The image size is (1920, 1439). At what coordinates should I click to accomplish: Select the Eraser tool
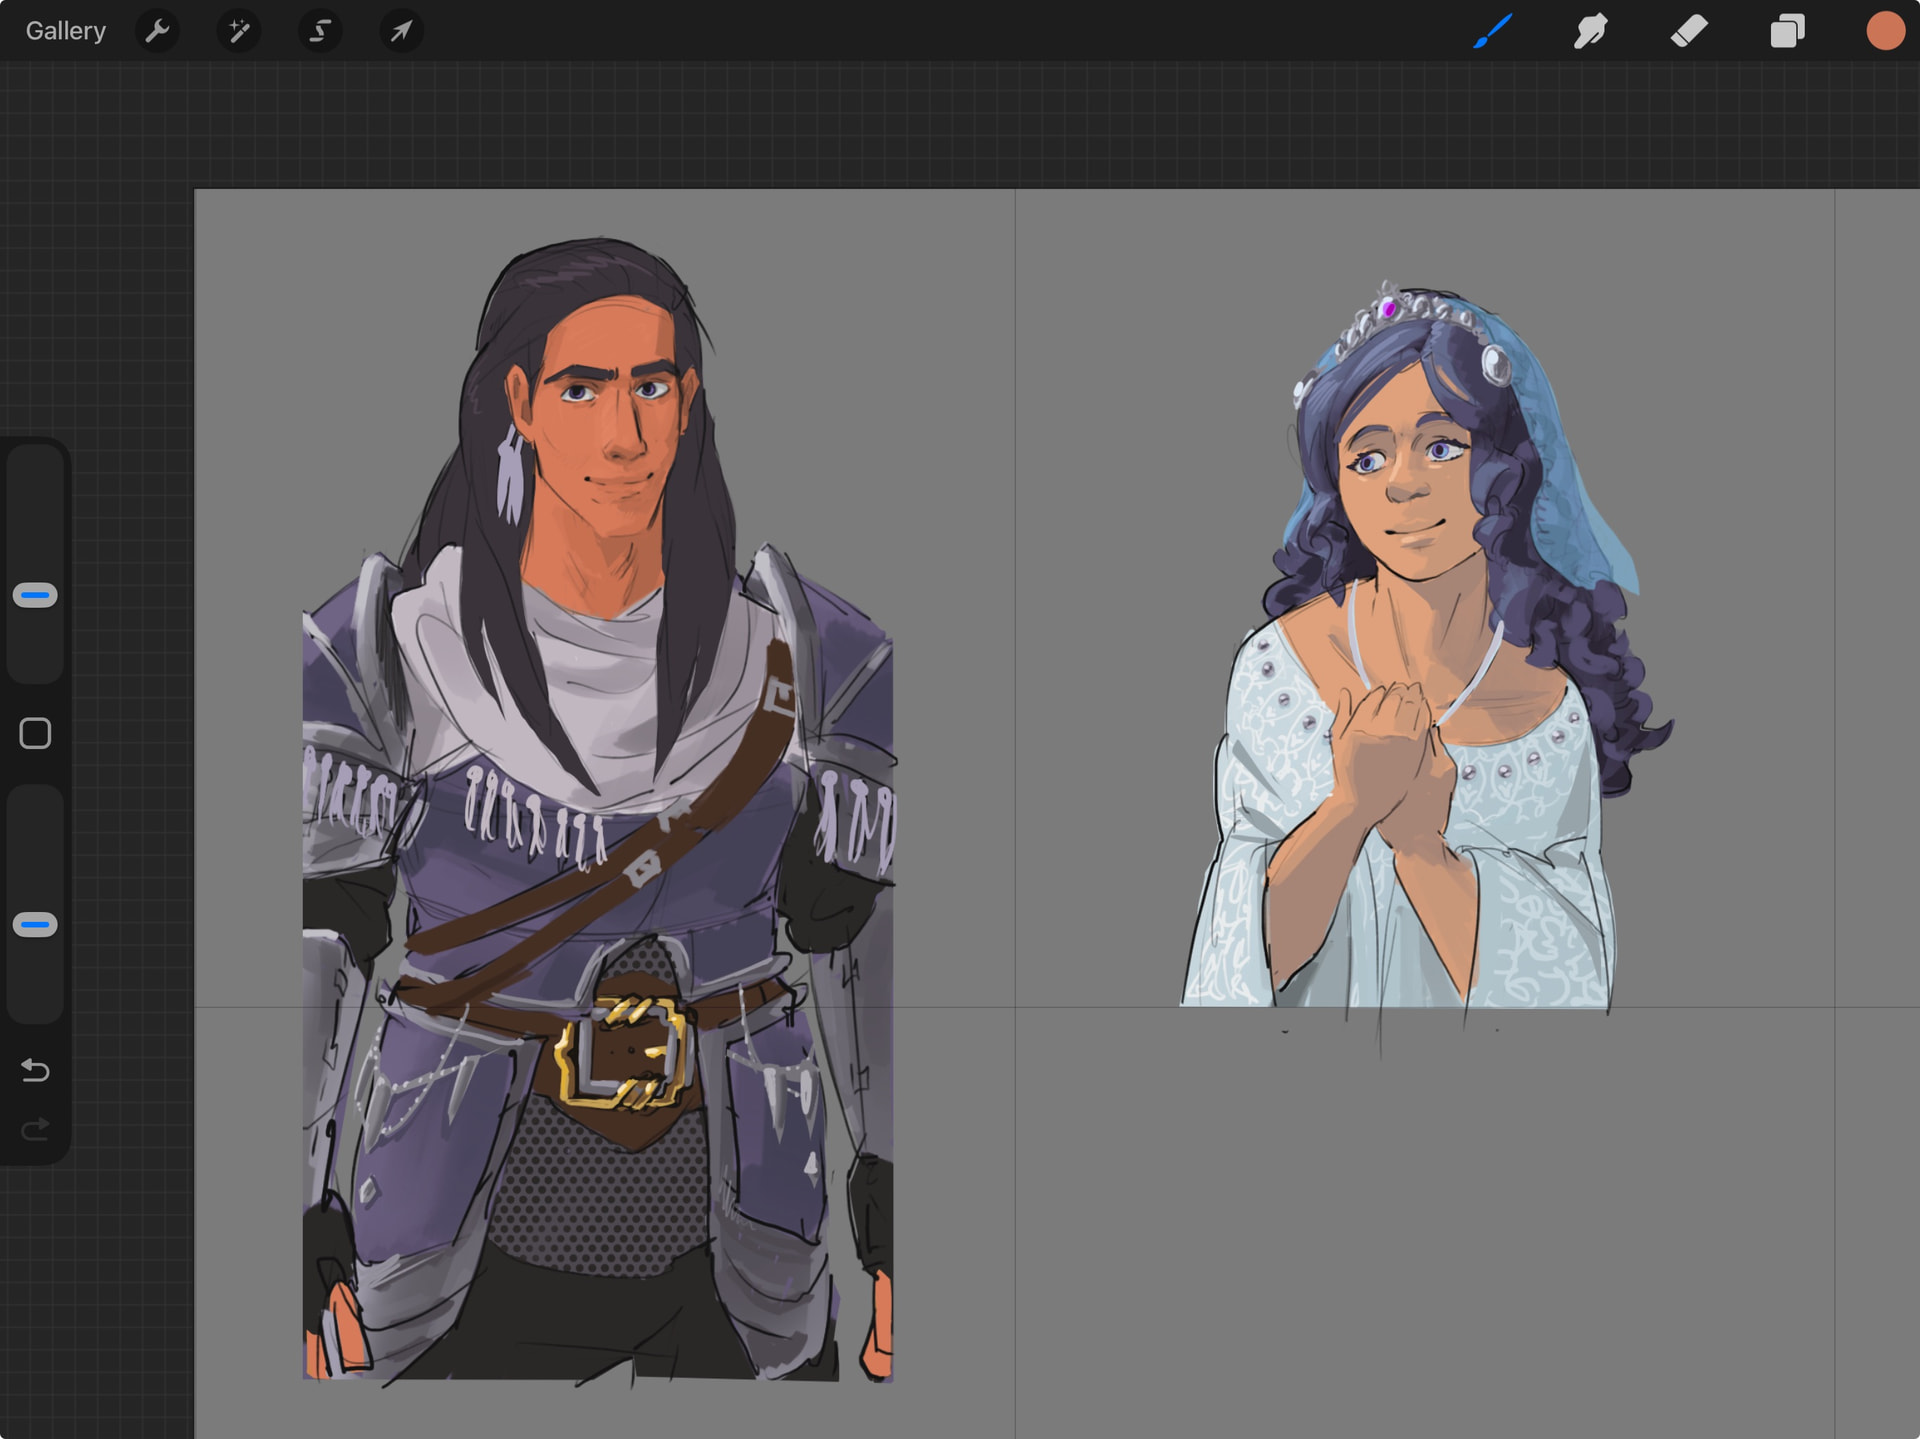coord(1689,31)
